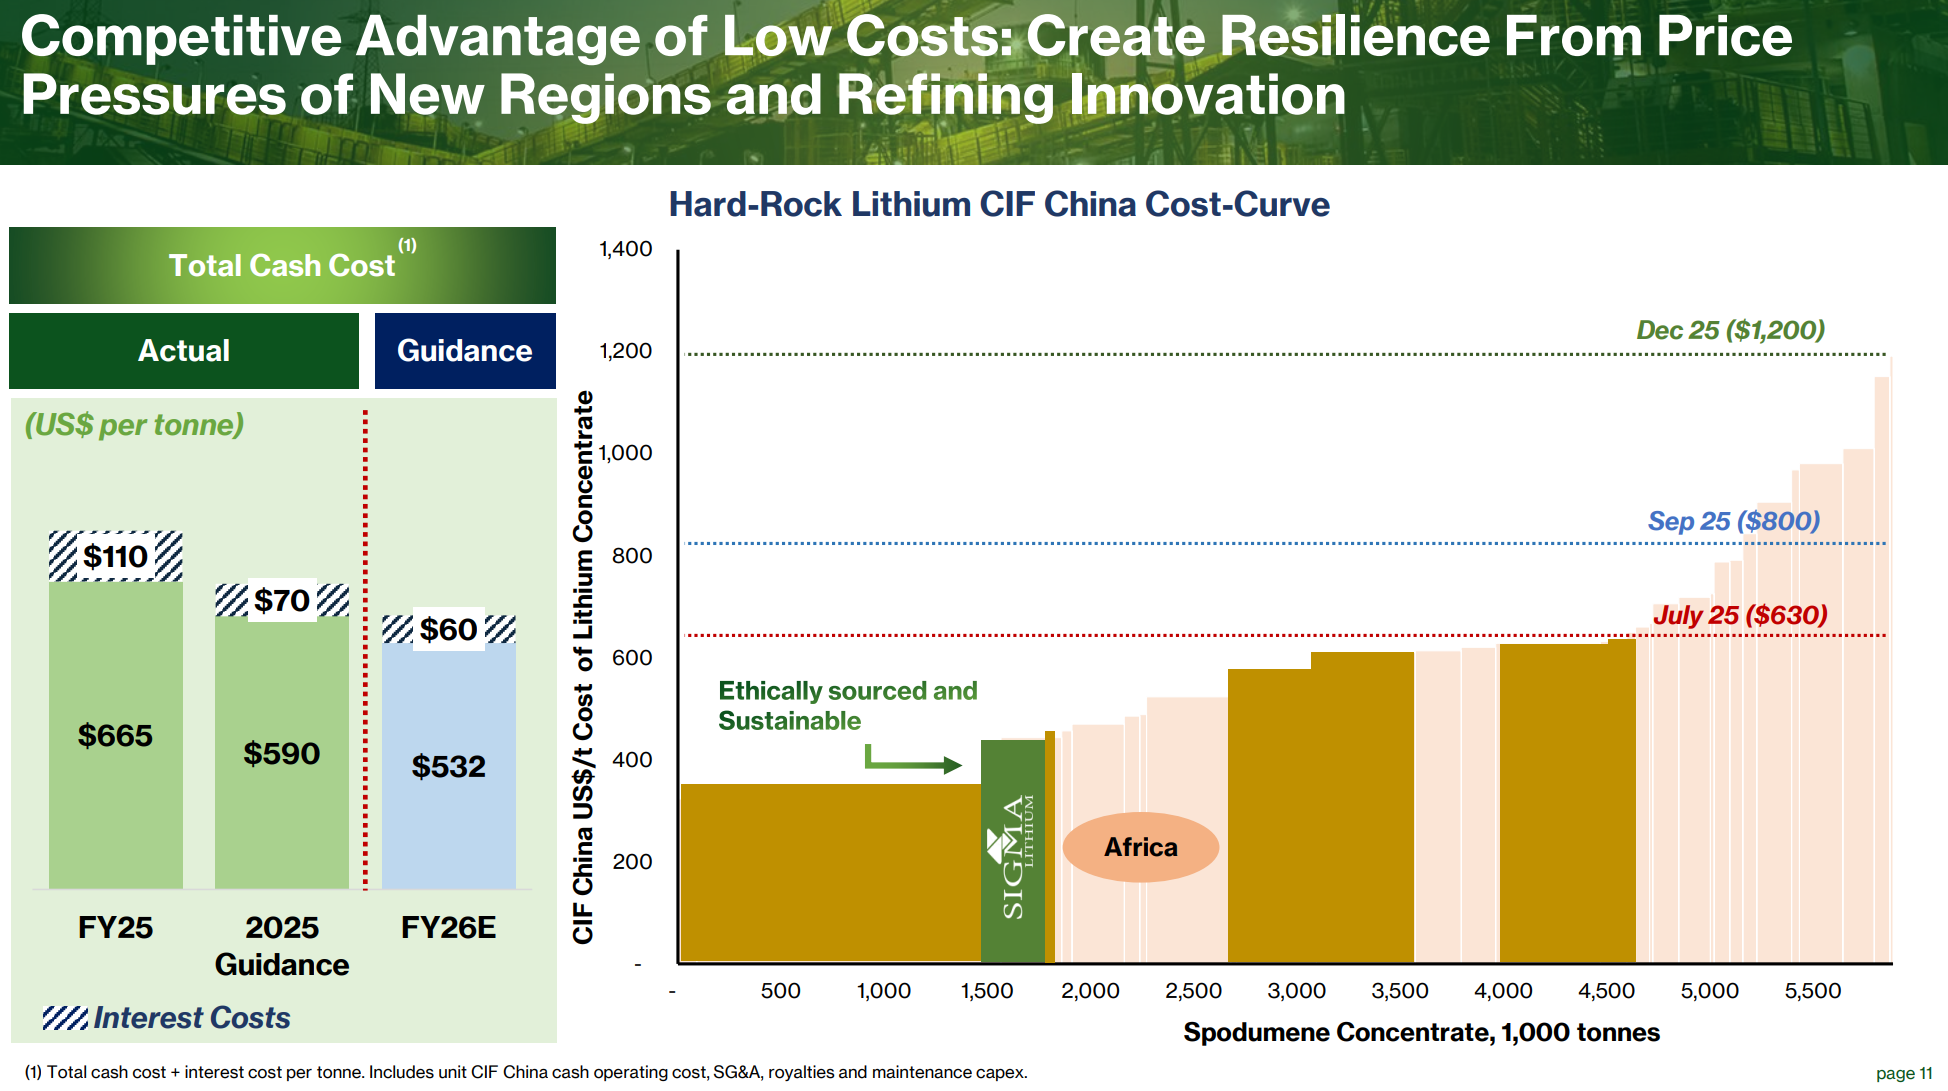
Task: Click the $60 hatched interest segment
Action: click(449, 629)
